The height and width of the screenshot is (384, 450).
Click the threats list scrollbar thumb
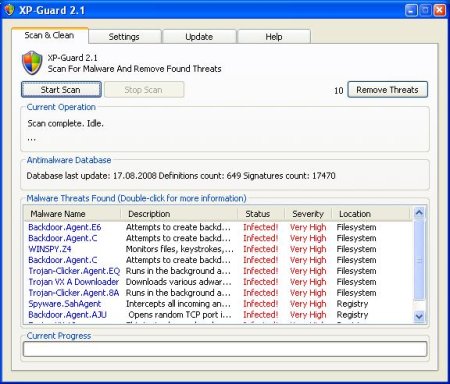[x=419, y=259]
